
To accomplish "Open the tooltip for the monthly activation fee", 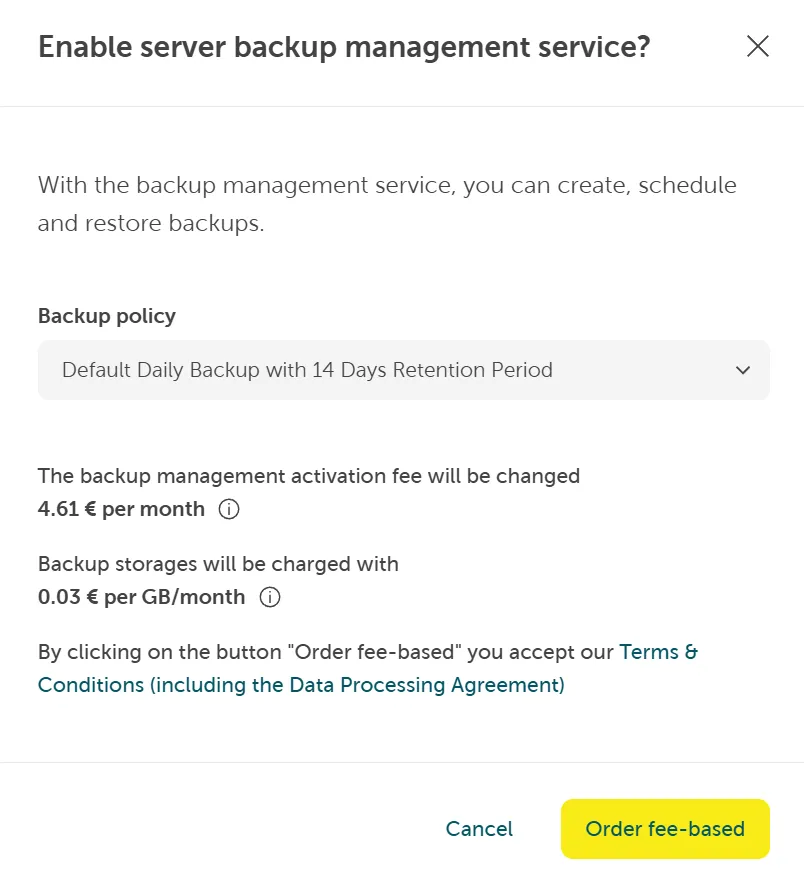I will coord(228,509).
